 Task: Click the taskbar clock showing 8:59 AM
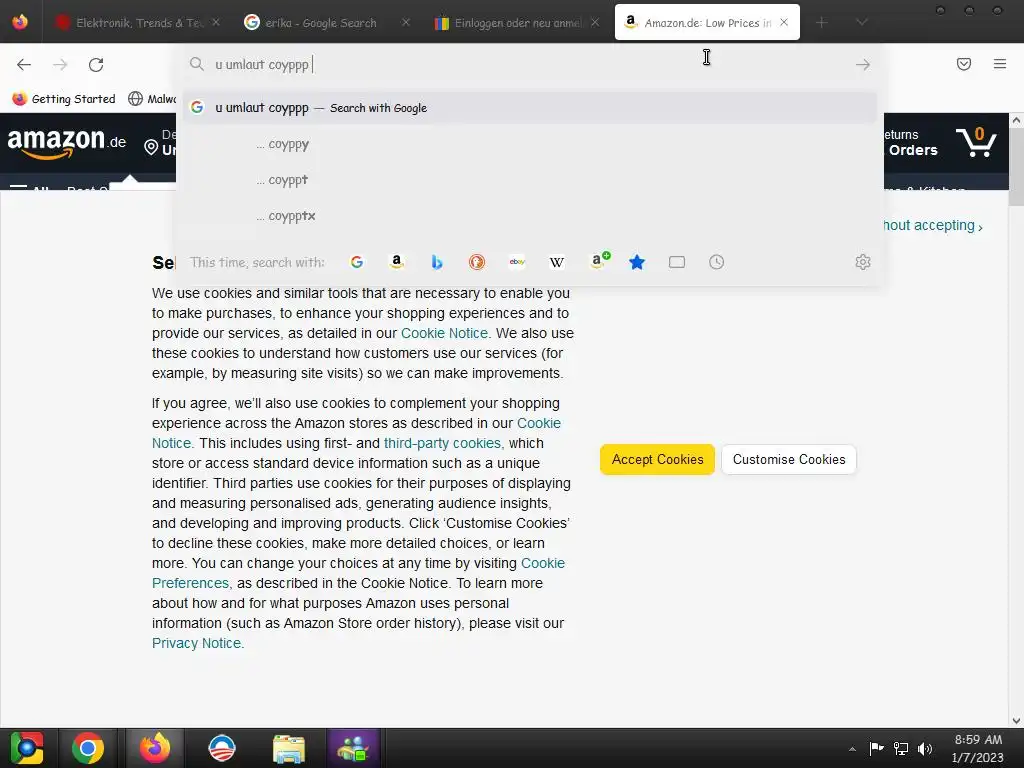978,748
